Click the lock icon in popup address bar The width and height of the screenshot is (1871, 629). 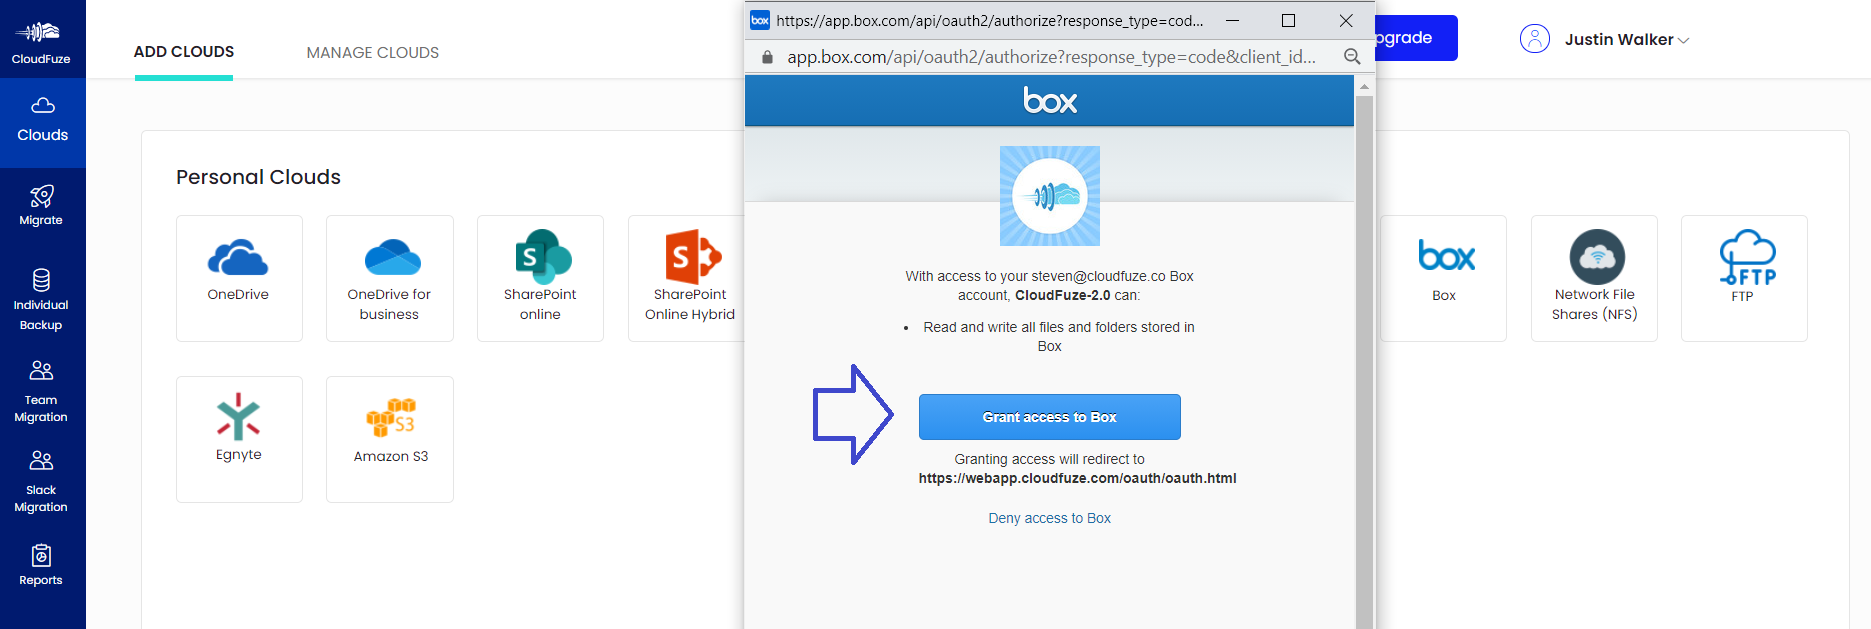point(768,57)
